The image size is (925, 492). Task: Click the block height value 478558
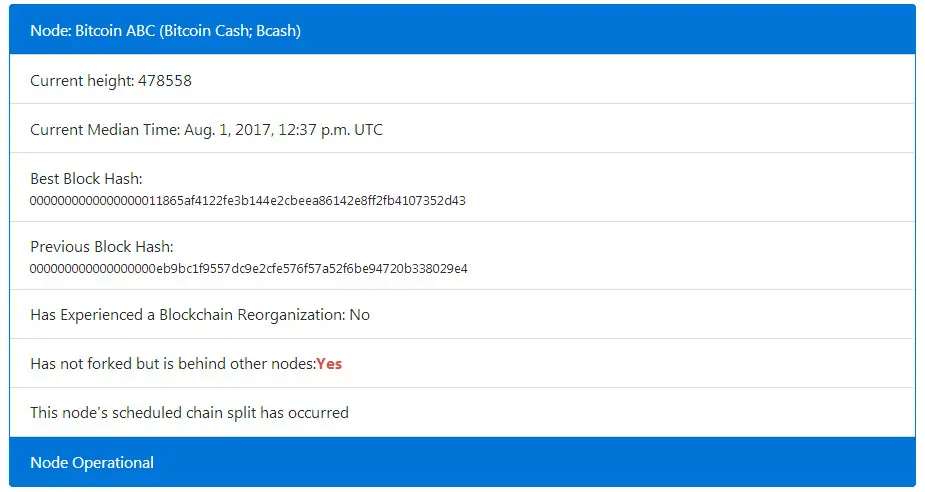[163, 80]
